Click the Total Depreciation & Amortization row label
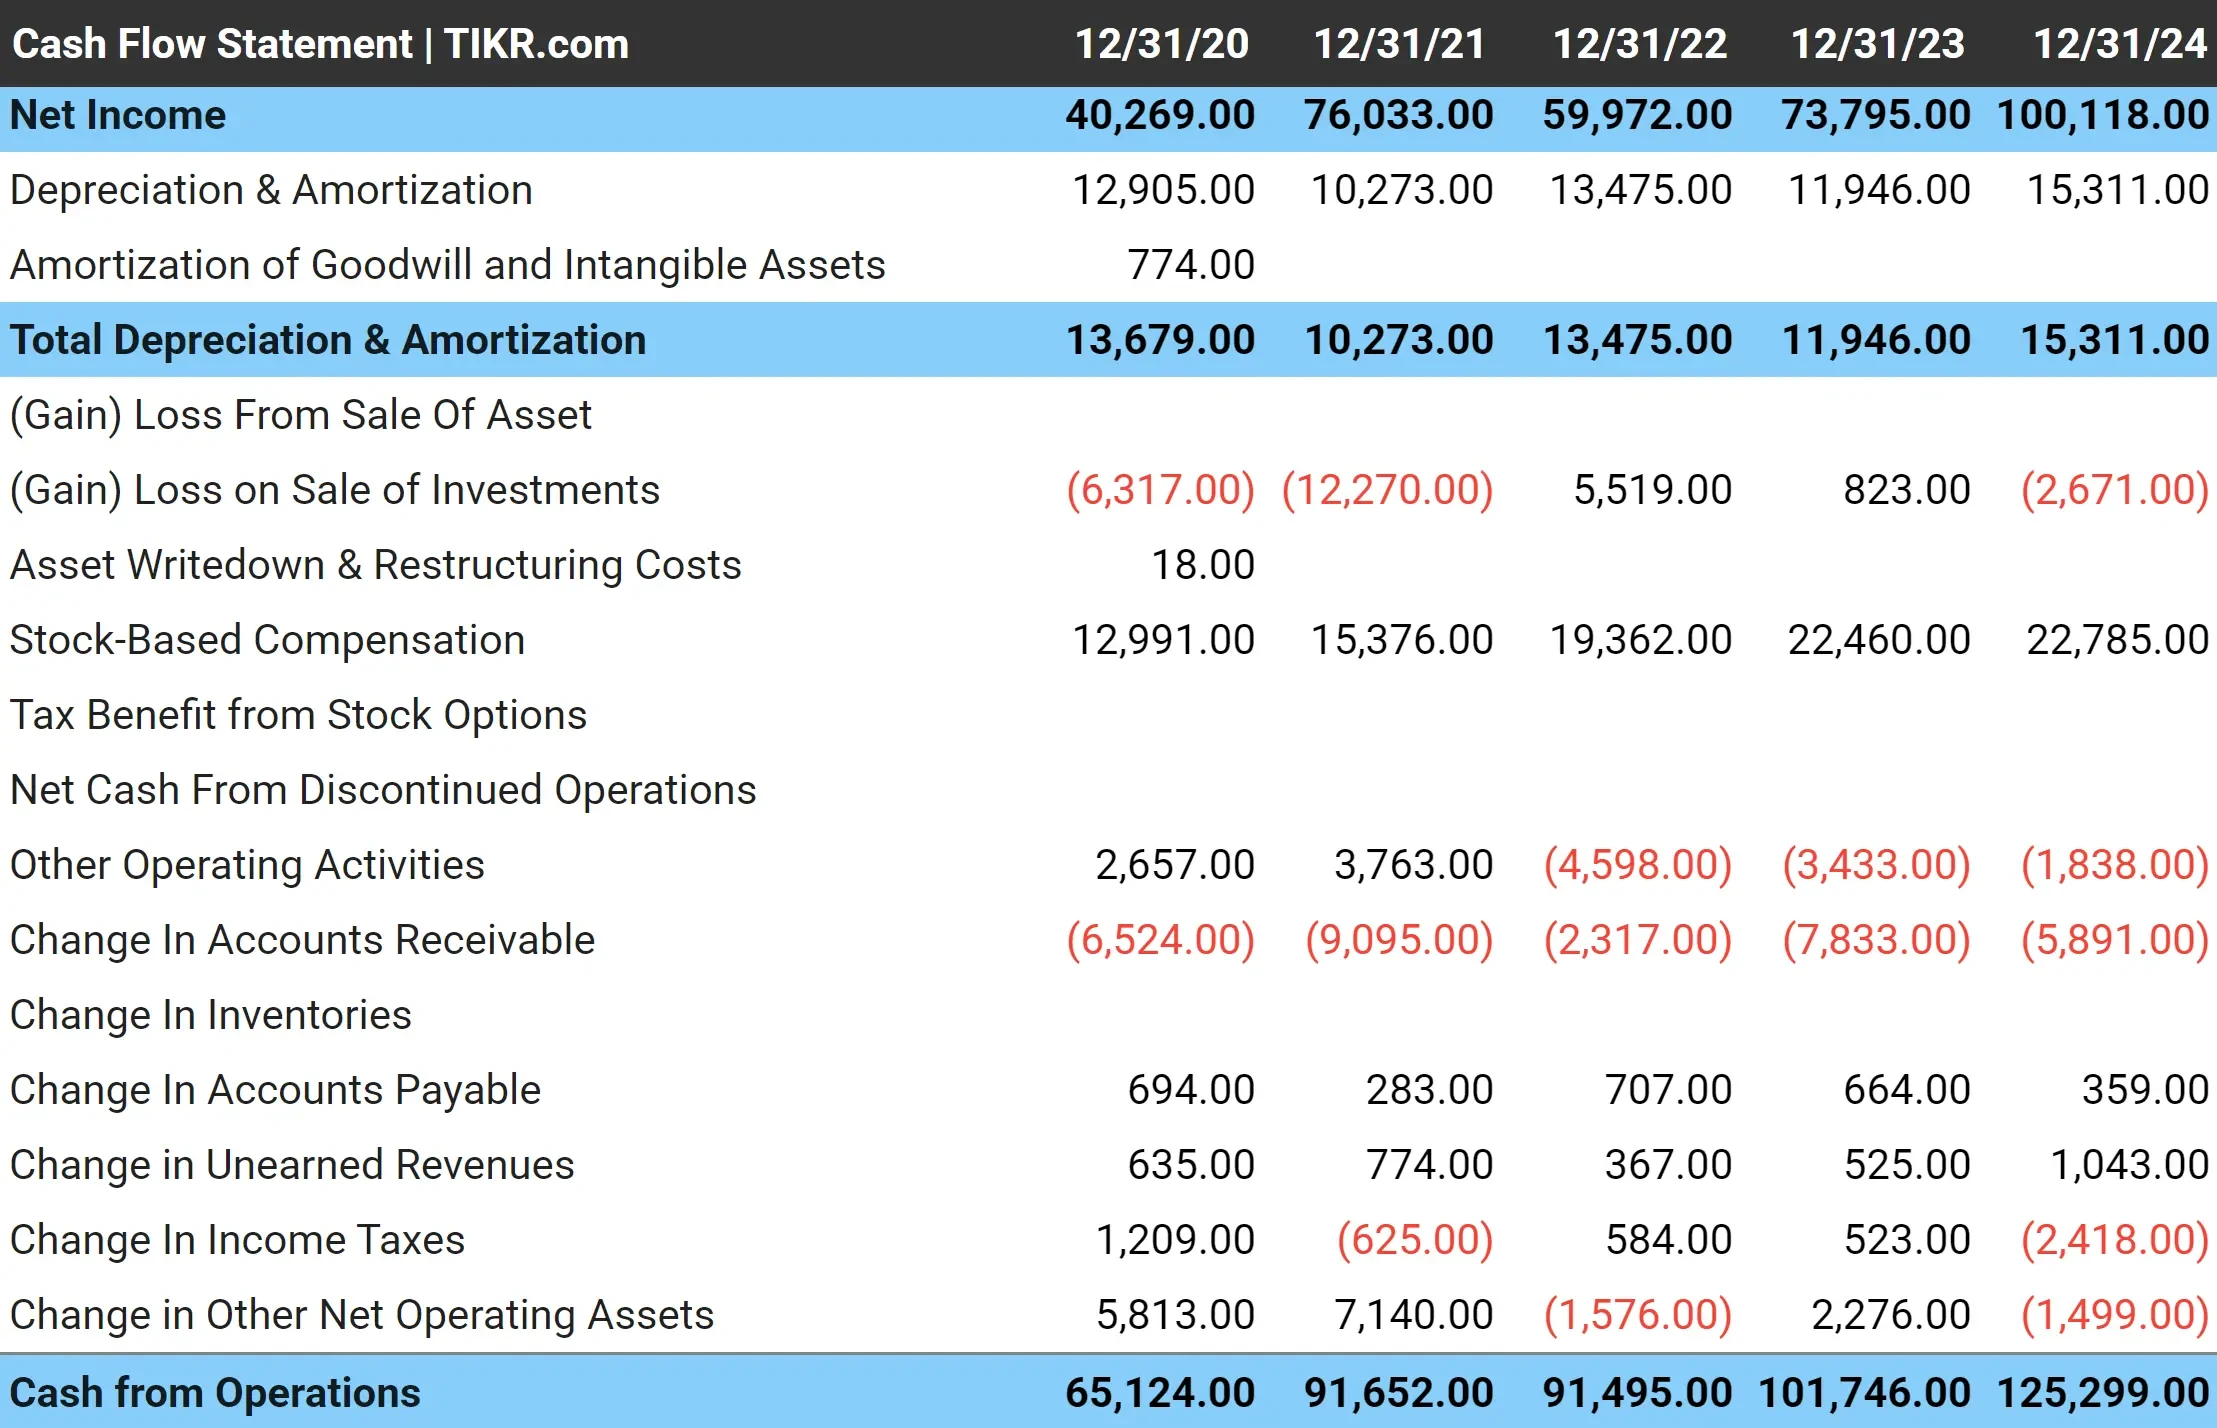 pos(328,340)
